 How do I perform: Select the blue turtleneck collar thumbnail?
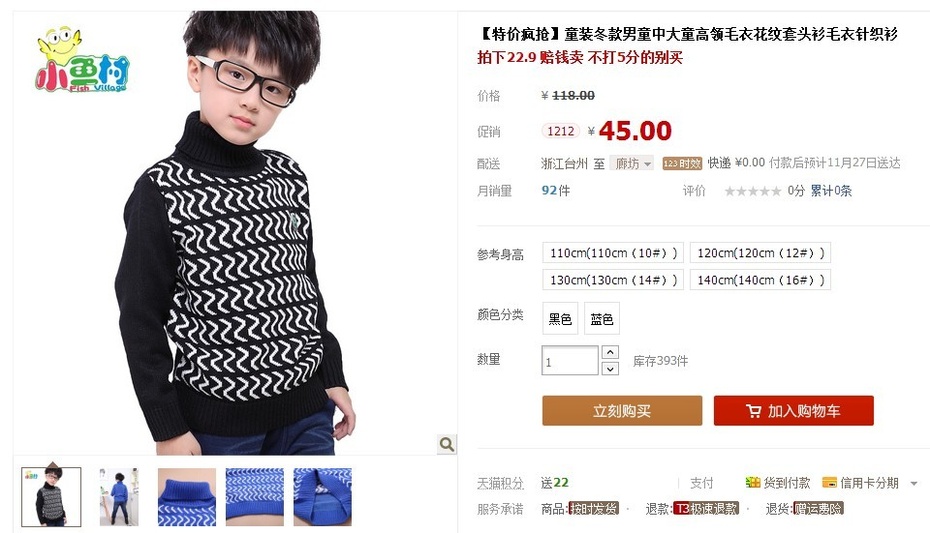(x=187, y=497)
